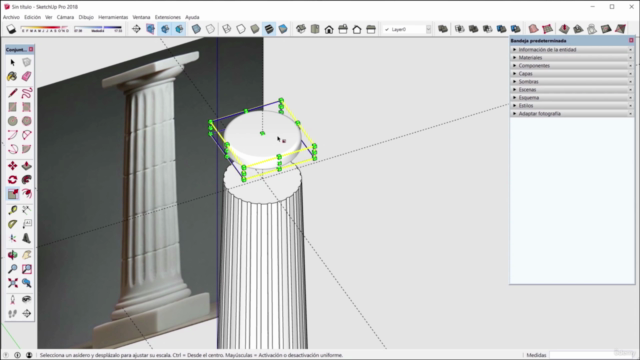Select the Follow Me tool

coord(27,180)
